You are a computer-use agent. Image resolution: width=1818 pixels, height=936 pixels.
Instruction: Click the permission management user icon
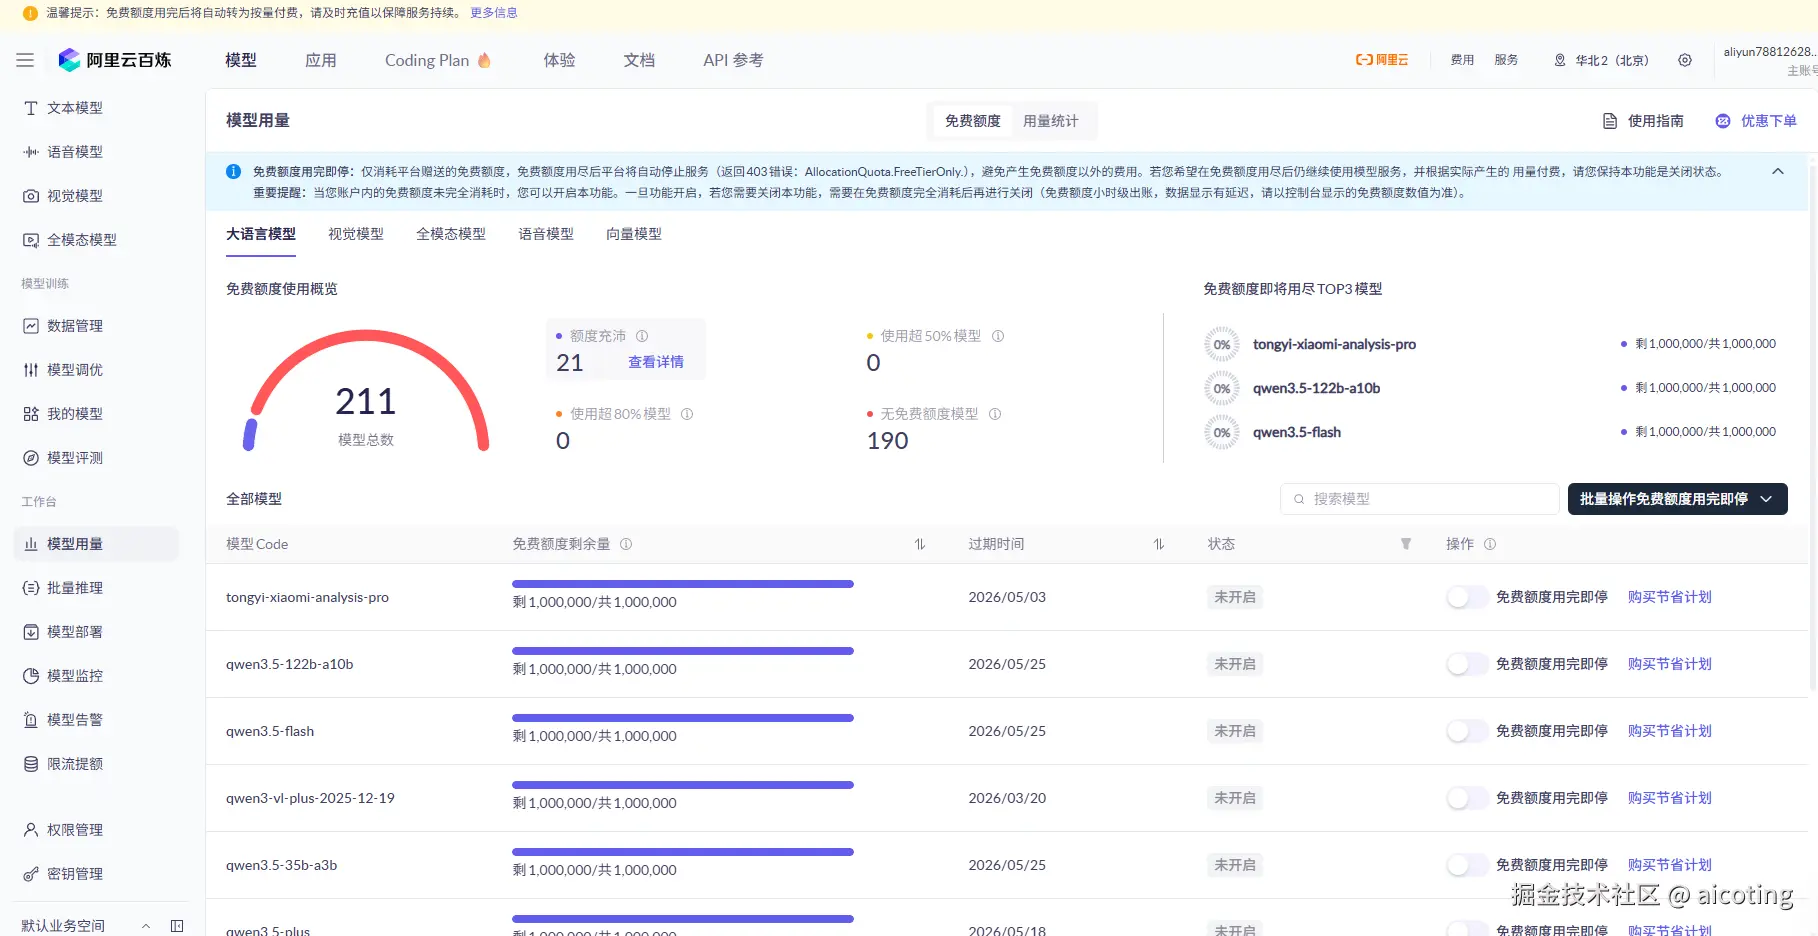[31, 830]
